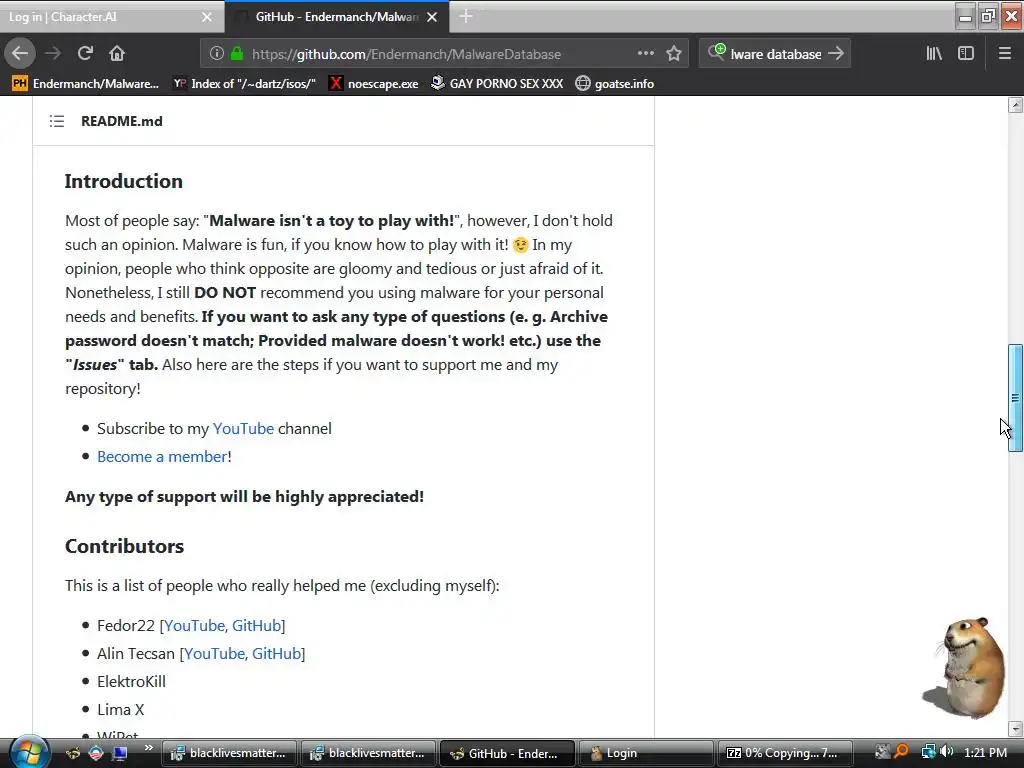The image size is (1024, 768).
Task: Open the Library bookshelf icon
Action: (934, 54)
